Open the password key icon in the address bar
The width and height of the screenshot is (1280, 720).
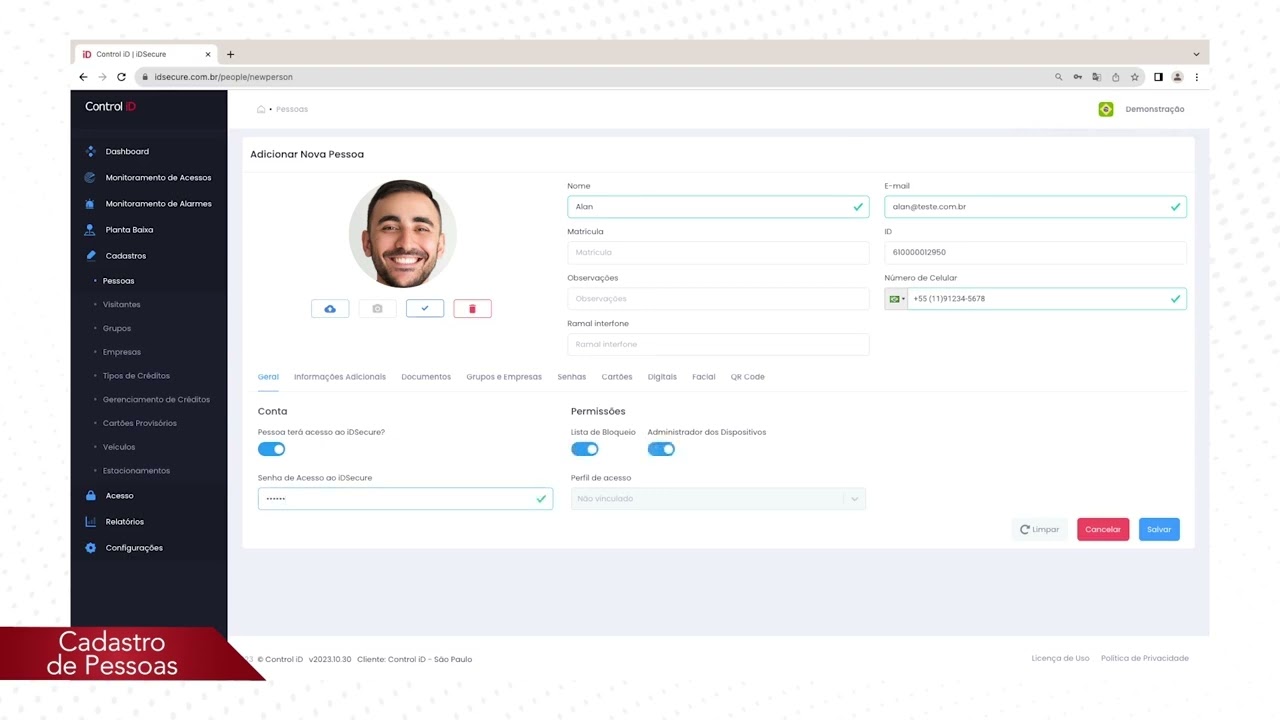[x=1078, y=77]
